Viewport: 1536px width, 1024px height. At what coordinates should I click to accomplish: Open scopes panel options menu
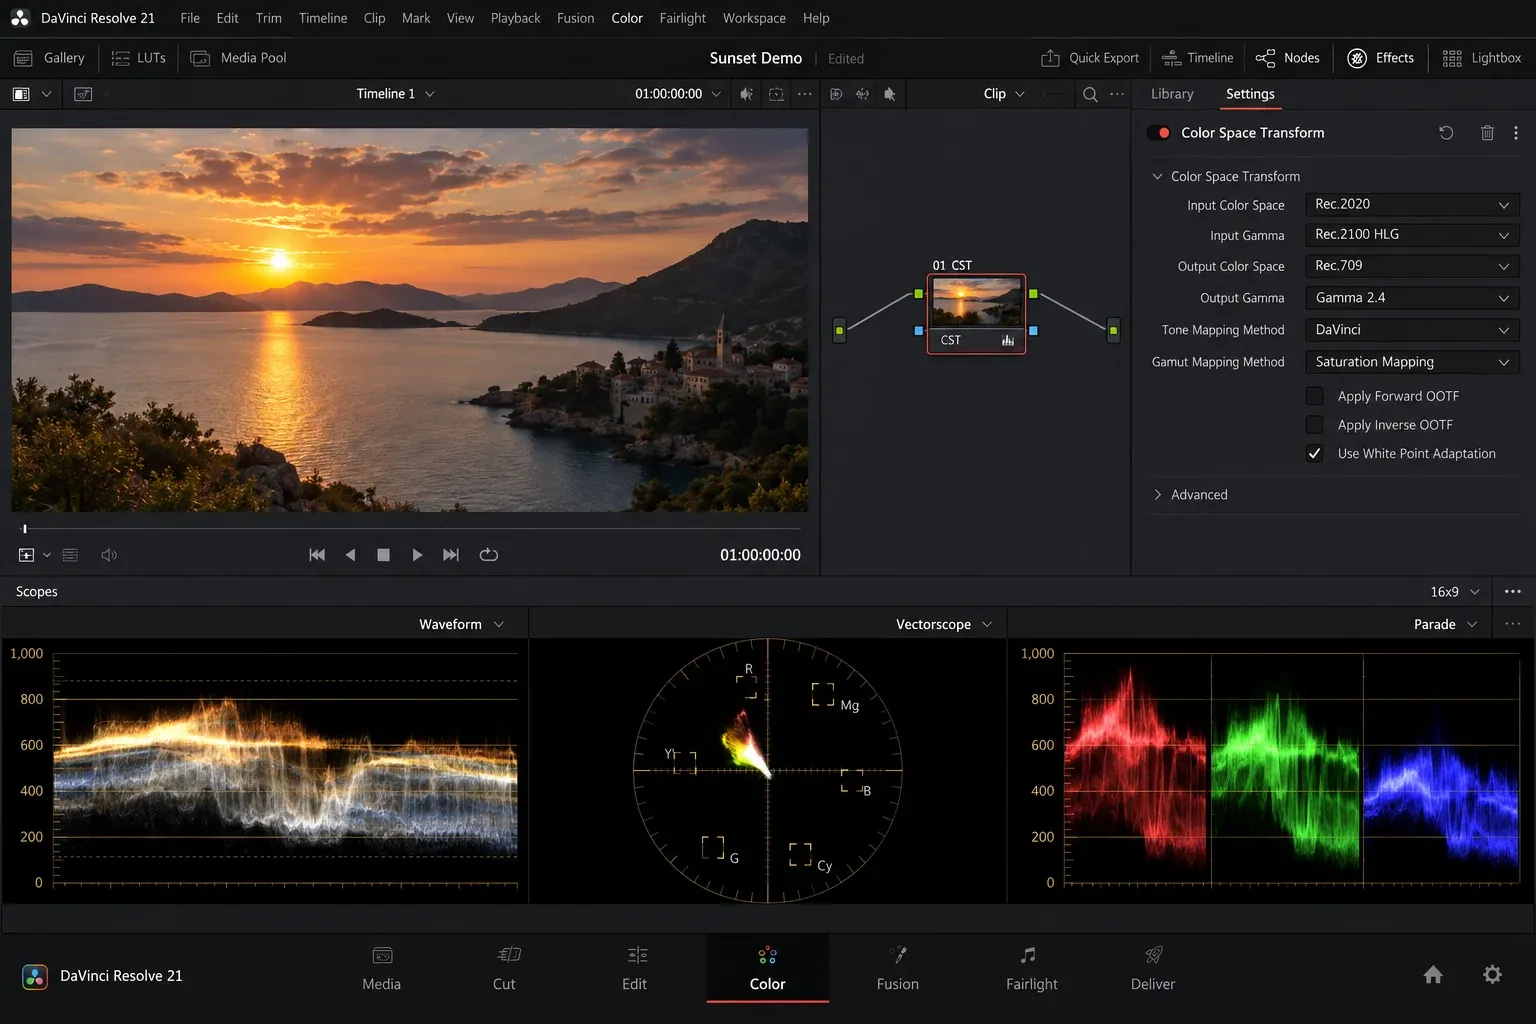(x=1513, y=592)
